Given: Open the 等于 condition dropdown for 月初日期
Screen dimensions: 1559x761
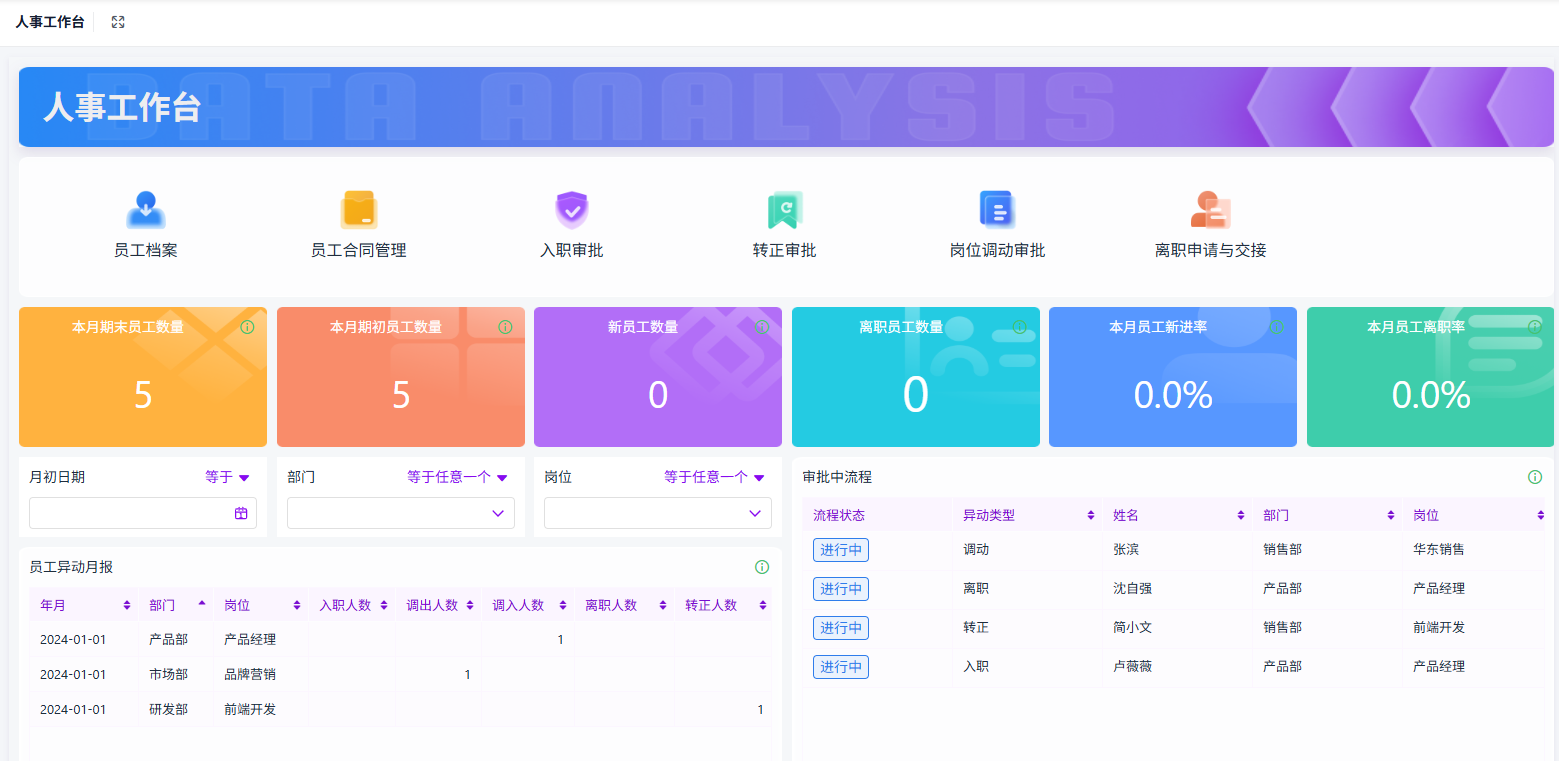Looking at the screenshot, I should [x=228, y=477].
